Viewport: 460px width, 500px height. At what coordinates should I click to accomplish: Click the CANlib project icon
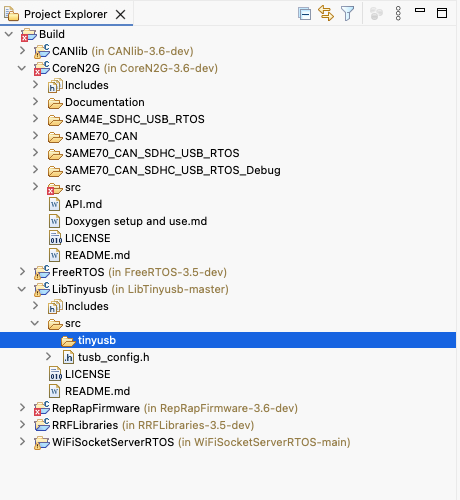click(42, 51)
